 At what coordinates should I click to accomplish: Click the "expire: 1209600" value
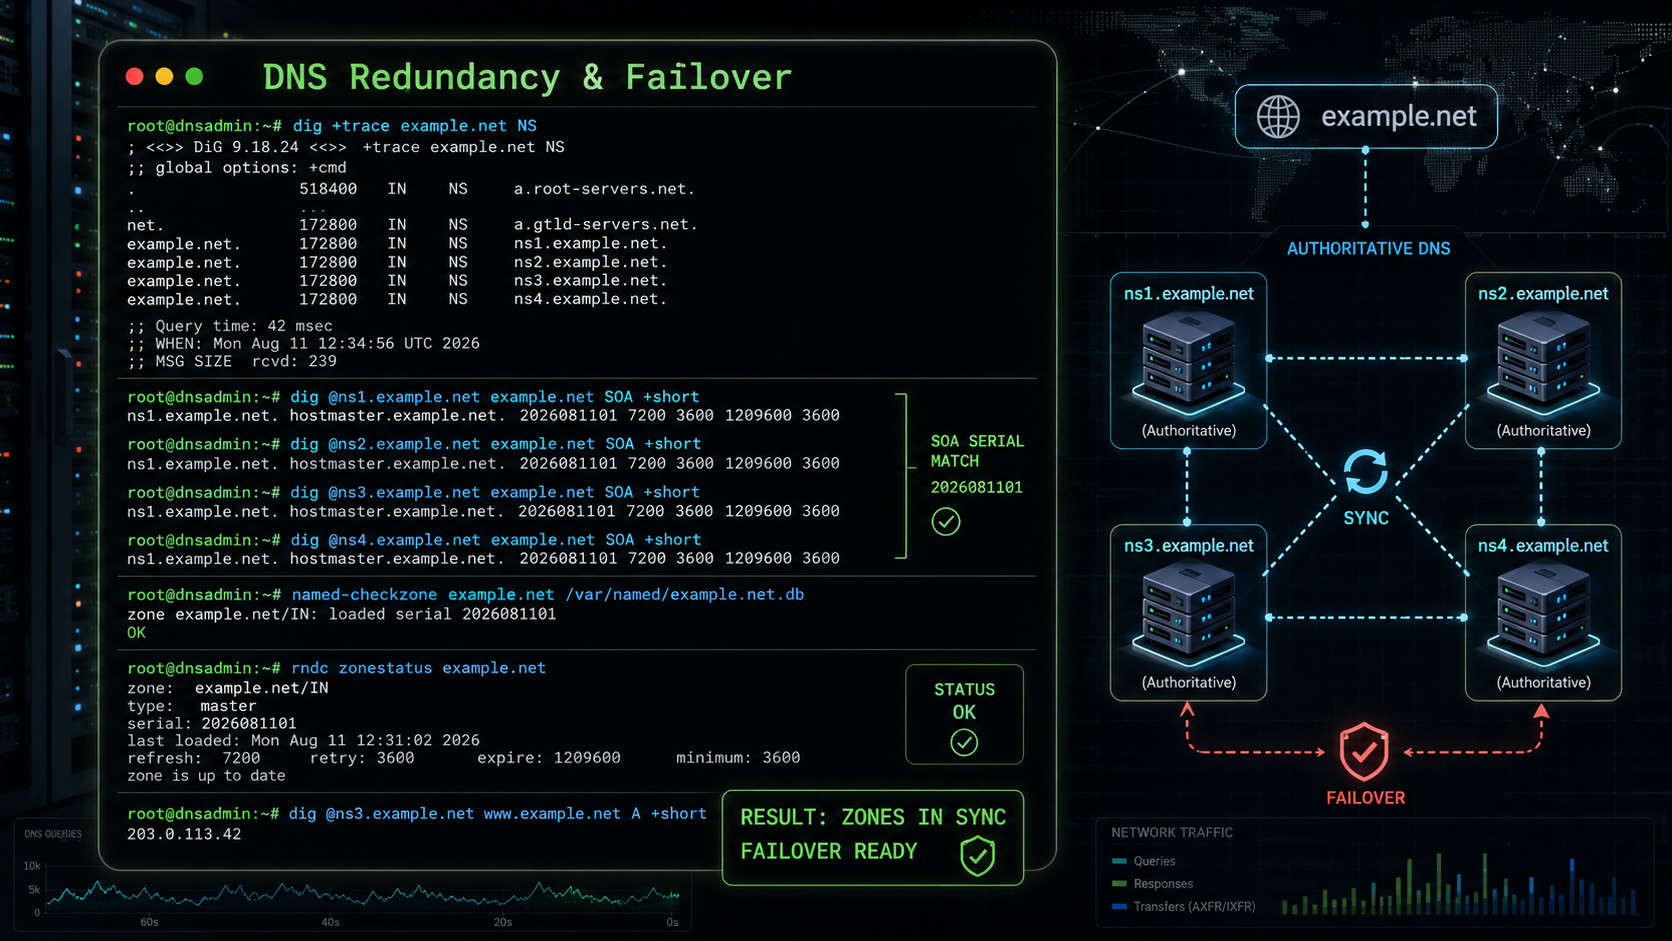pos(549,758)
